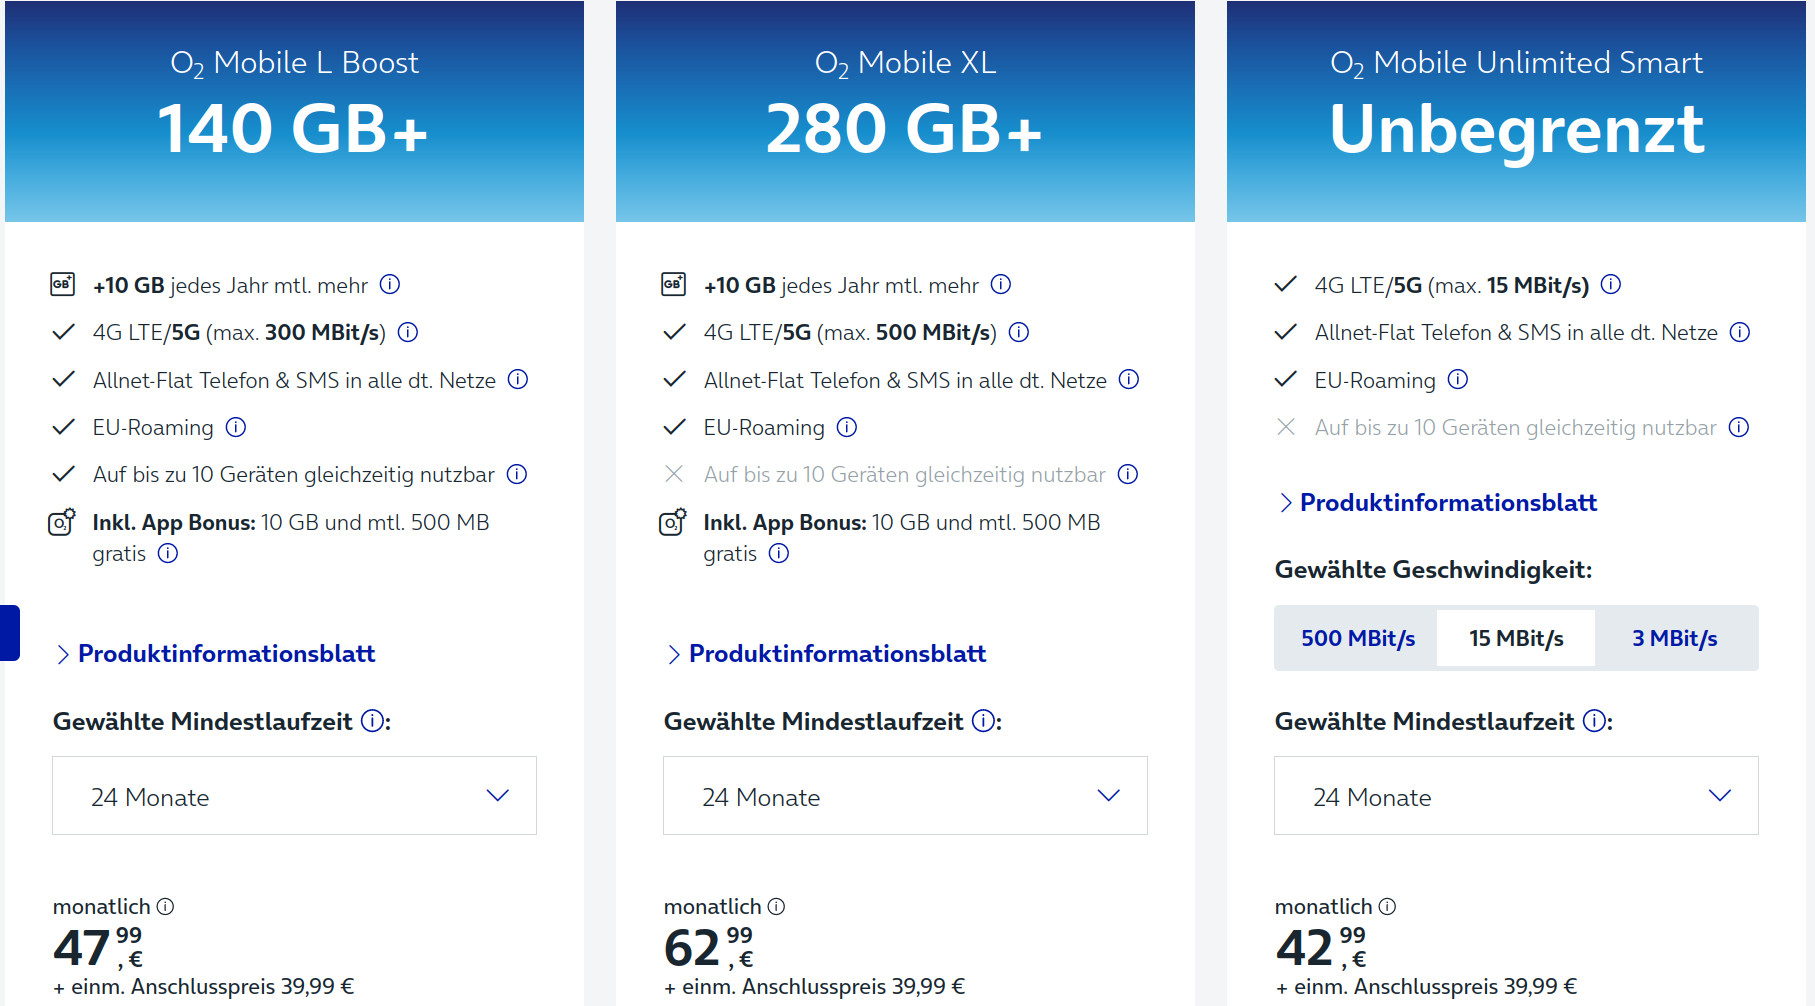Click the camera App Bonus icon on Mobile L Boost

coord(63,523)
